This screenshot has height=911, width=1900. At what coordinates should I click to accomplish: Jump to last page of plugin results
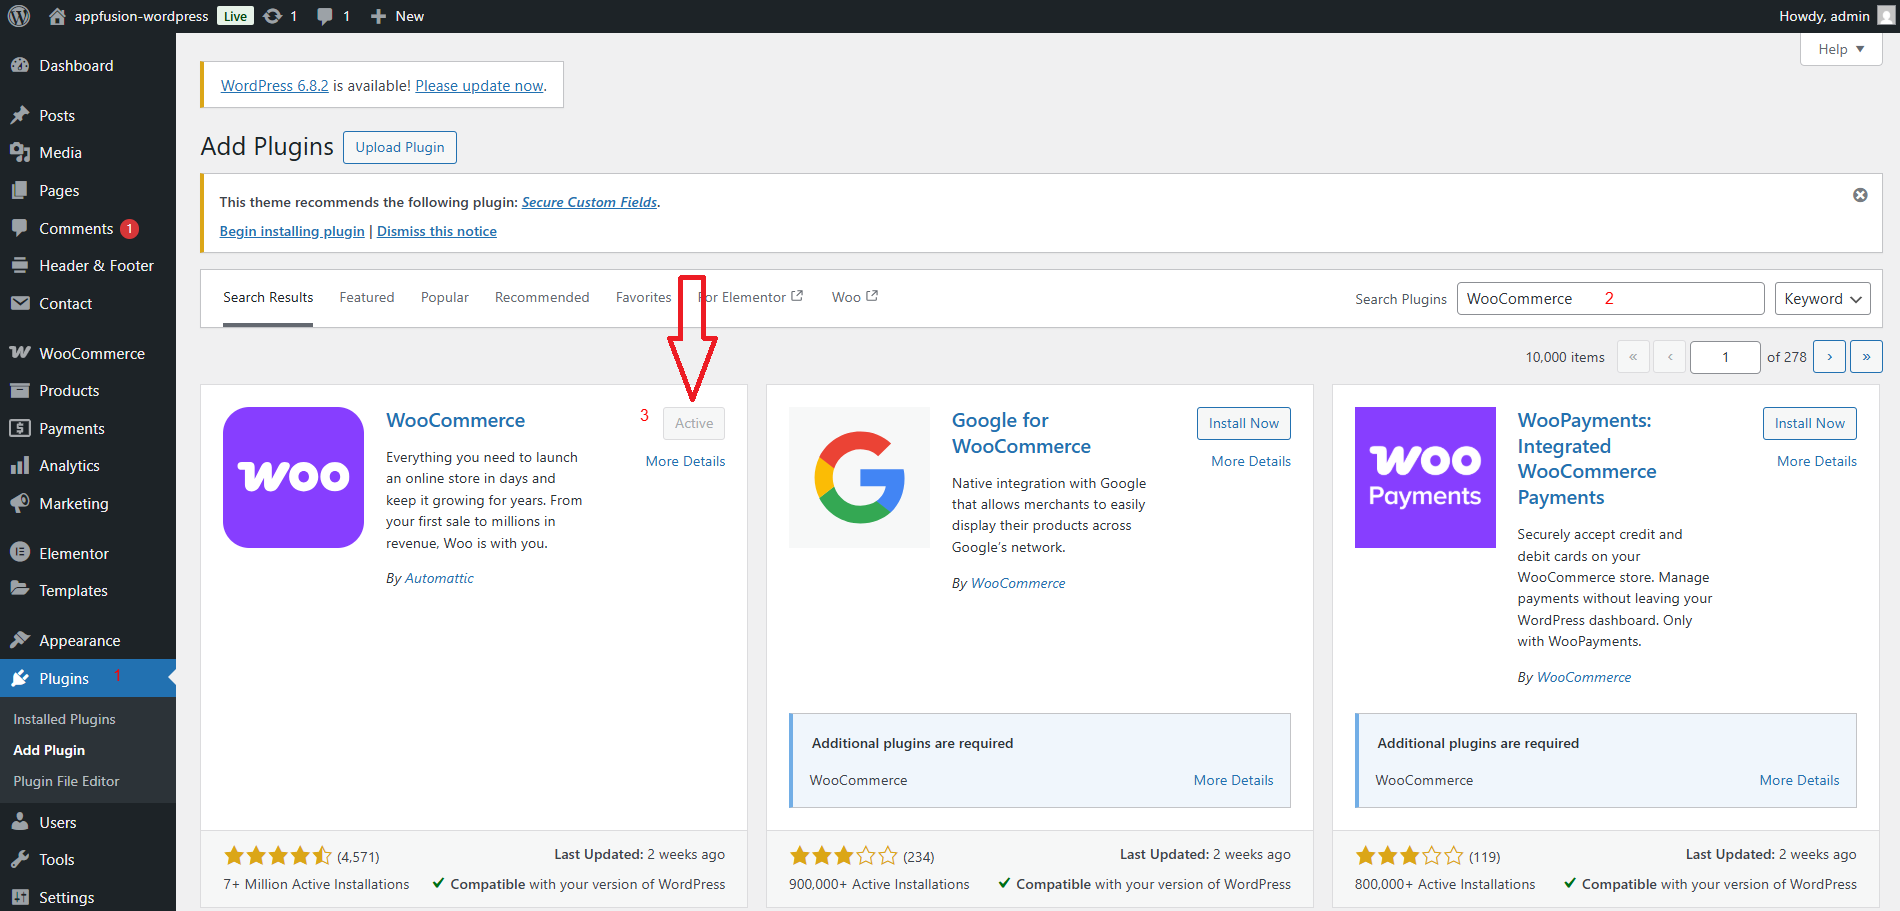(x=1866, y=357)
